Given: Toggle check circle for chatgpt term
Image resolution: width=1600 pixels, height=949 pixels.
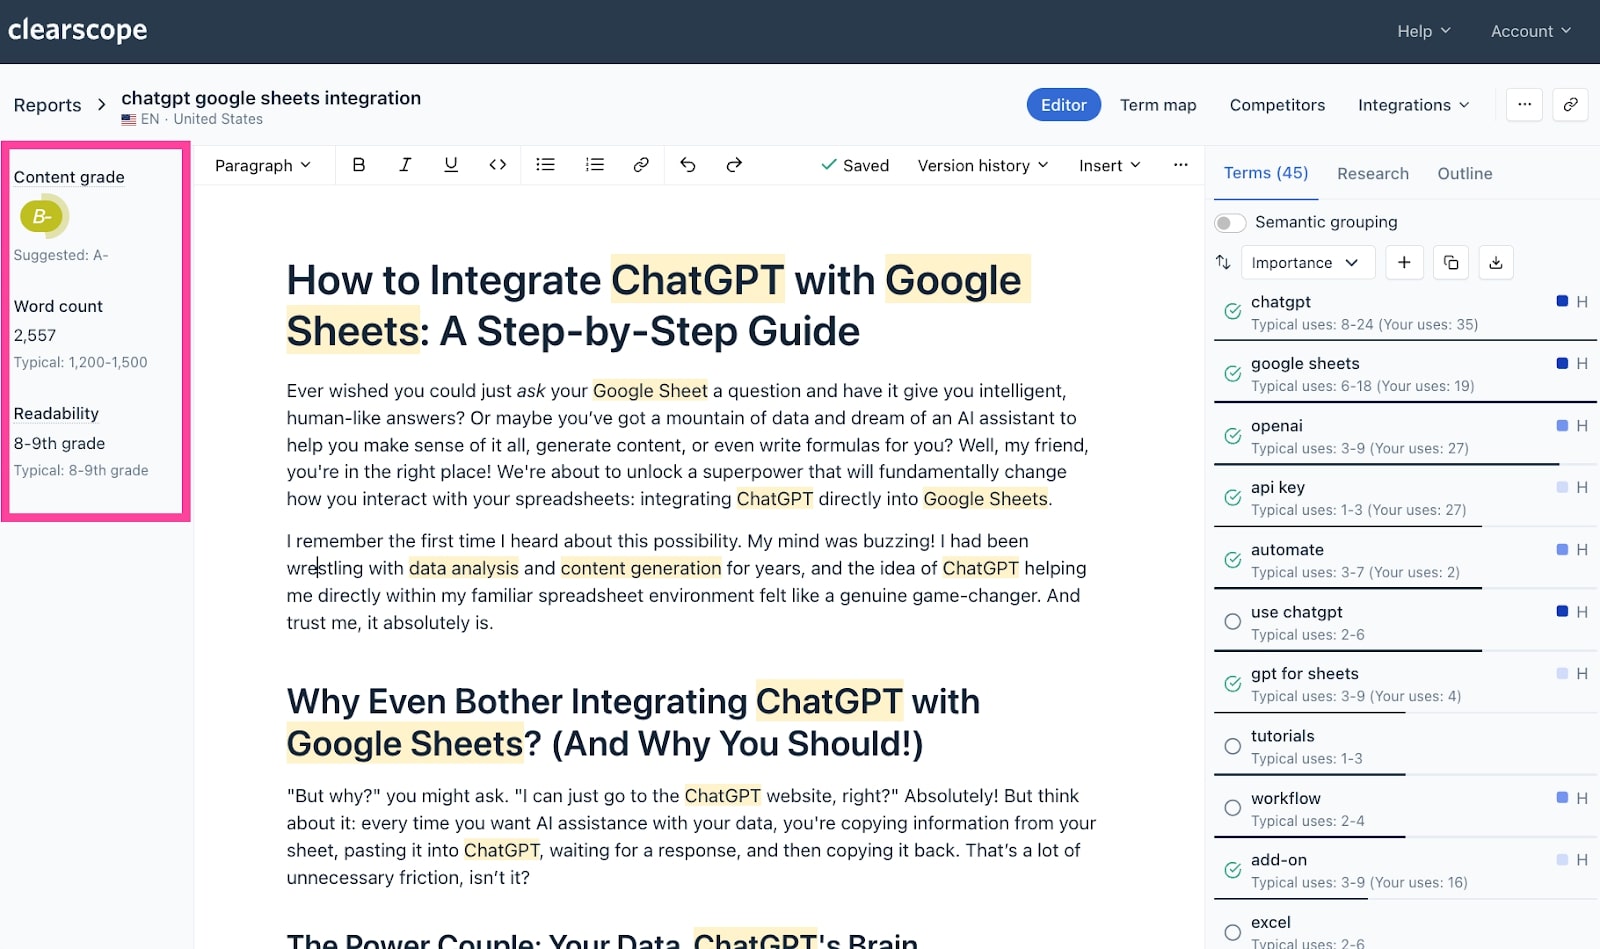Looking at the screenshot, I should (x=1233, y=312).
